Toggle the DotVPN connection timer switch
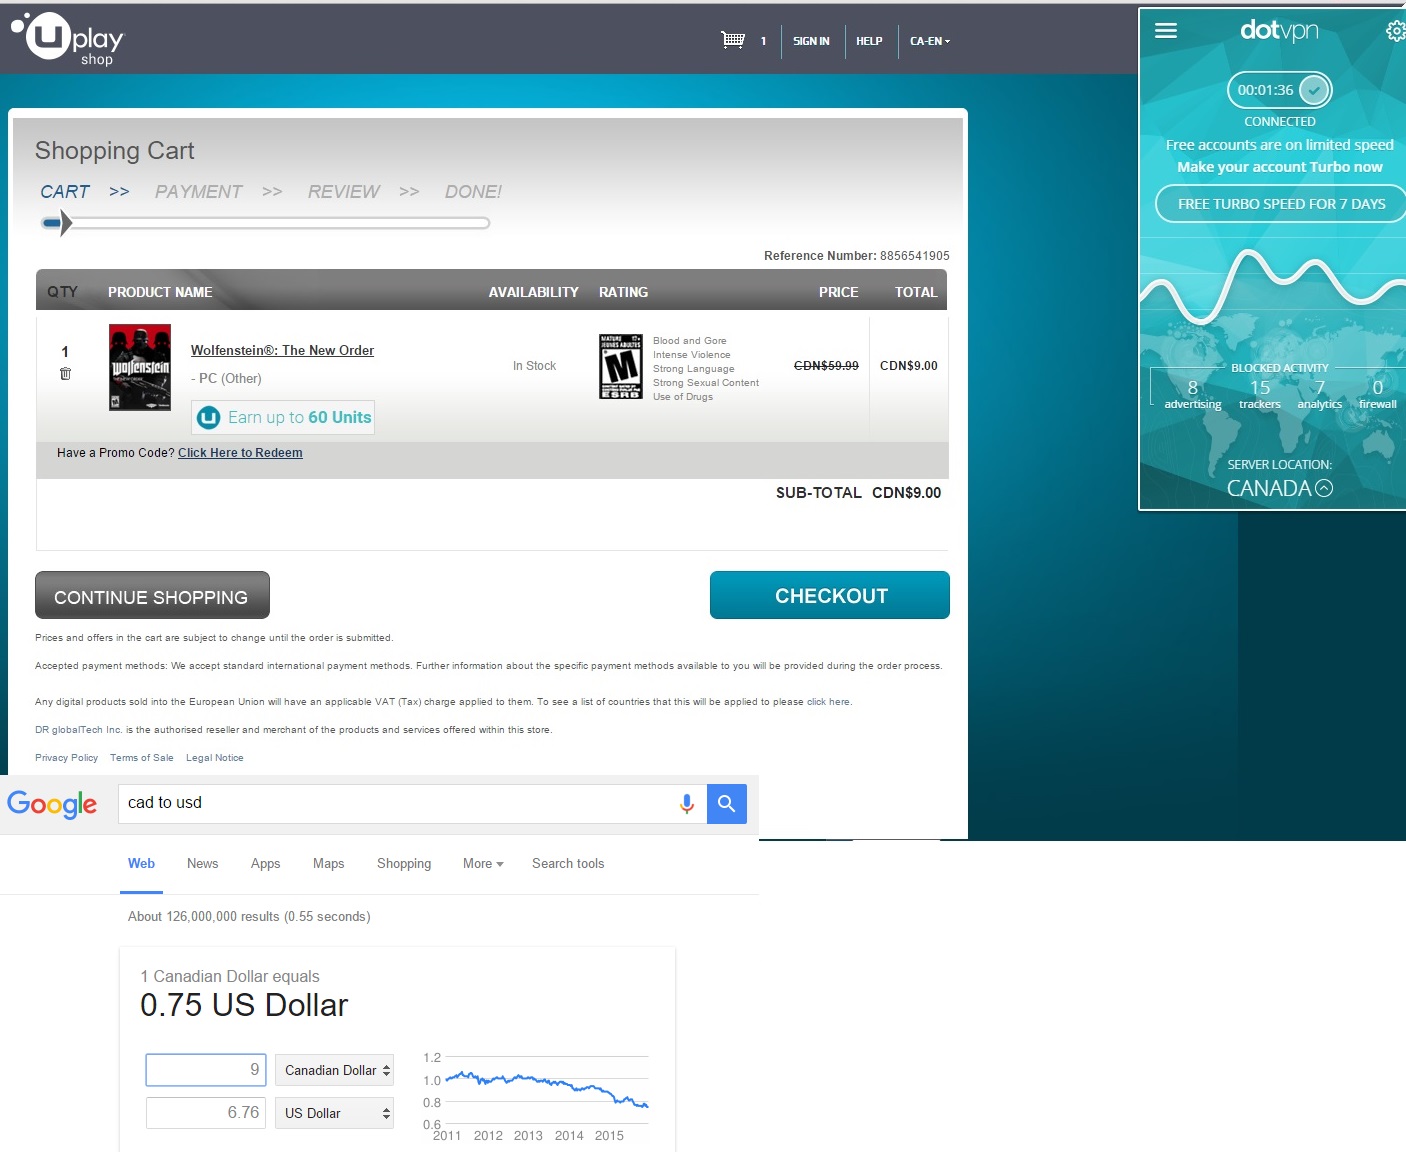The width and height of the screenshot is (1406, 1152). (x=1280, y=90)
